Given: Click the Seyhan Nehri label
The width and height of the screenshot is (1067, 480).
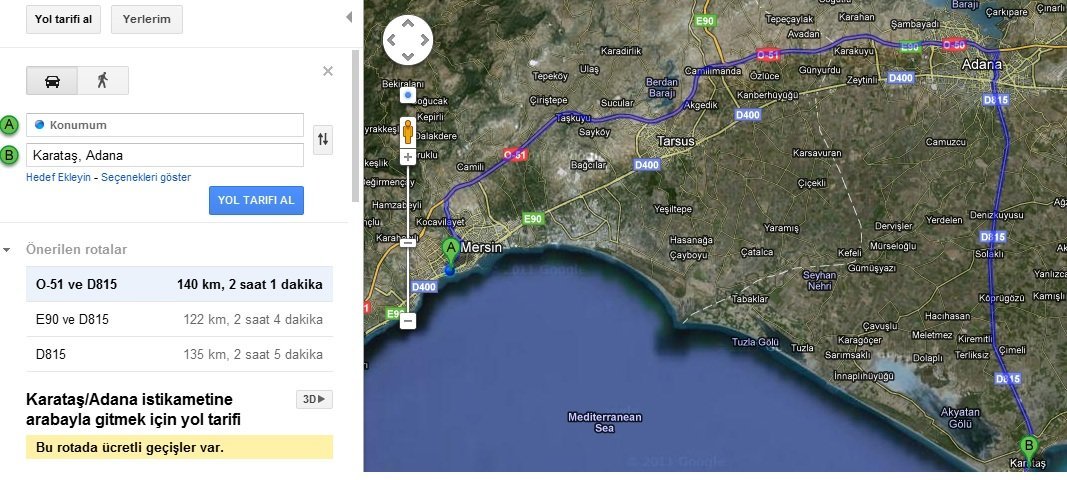Looking at the screenshot, I should point(819,281).
